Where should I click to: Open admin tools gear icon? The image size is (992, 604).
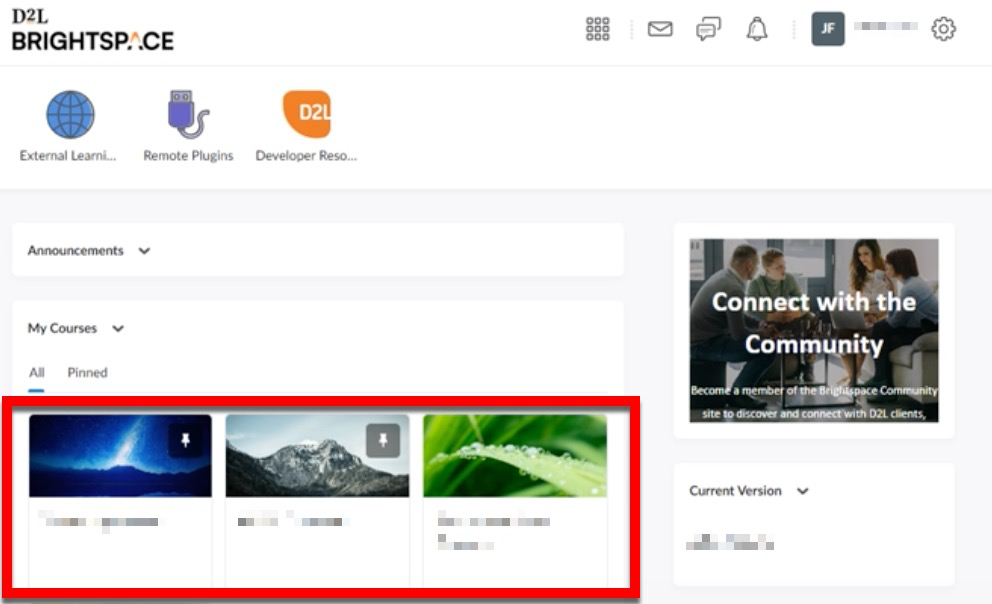coord(943,29)
